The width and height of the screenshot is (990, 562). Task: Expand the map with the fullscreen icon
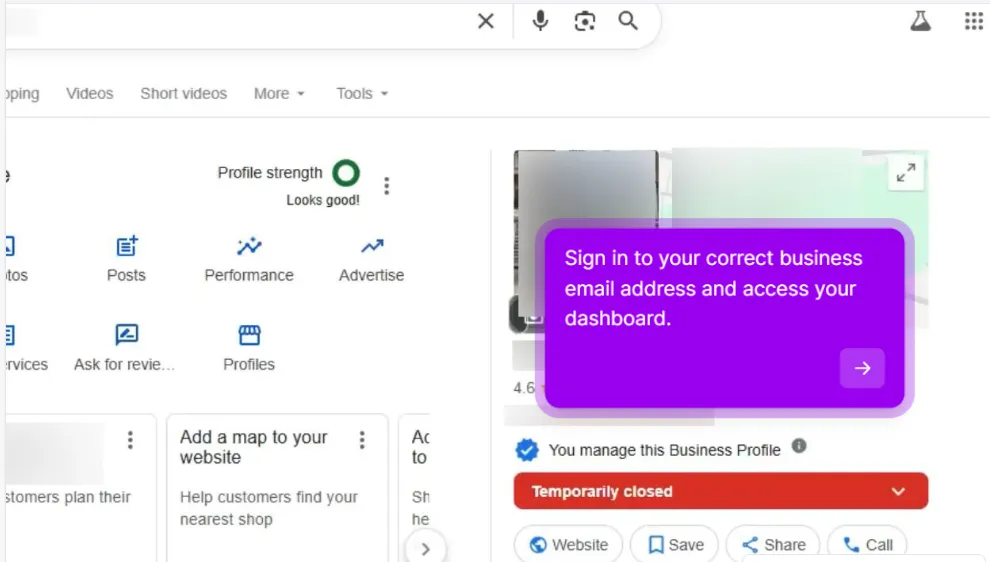905,172
